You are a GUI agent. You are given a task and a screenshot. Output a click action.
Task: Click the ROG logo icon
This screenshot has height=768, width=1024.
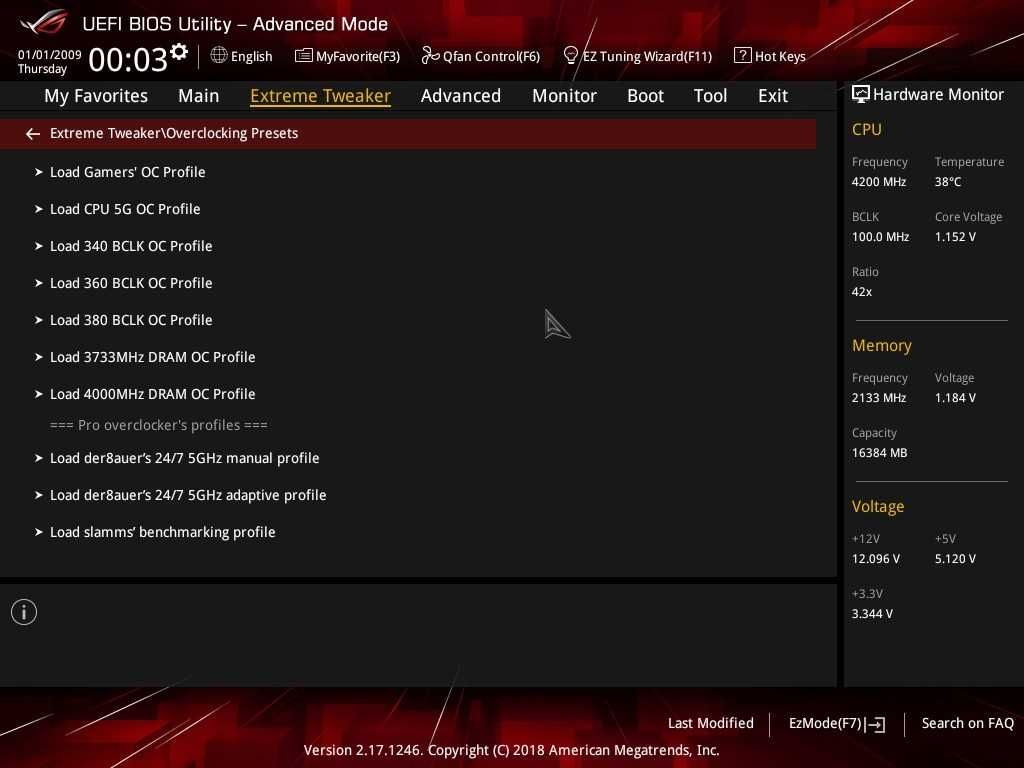[44, 23]
